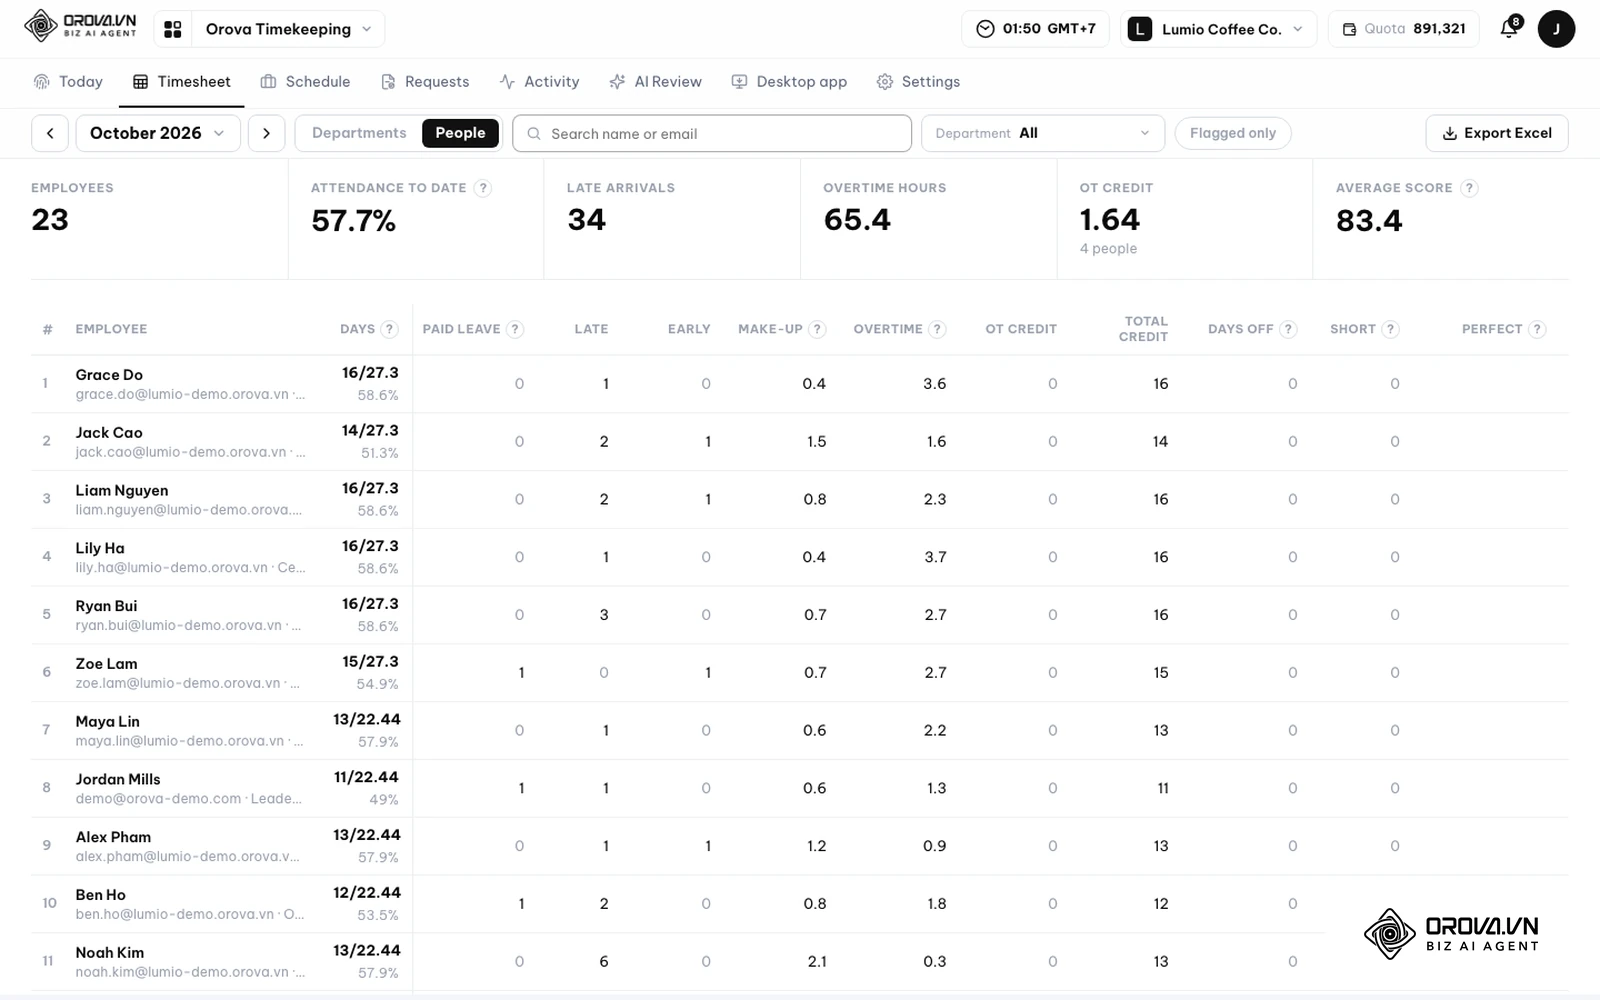Go to the next month
Image resolution: width=1600 pixels, height=1000 pixels.
click(x=266, y=133)
